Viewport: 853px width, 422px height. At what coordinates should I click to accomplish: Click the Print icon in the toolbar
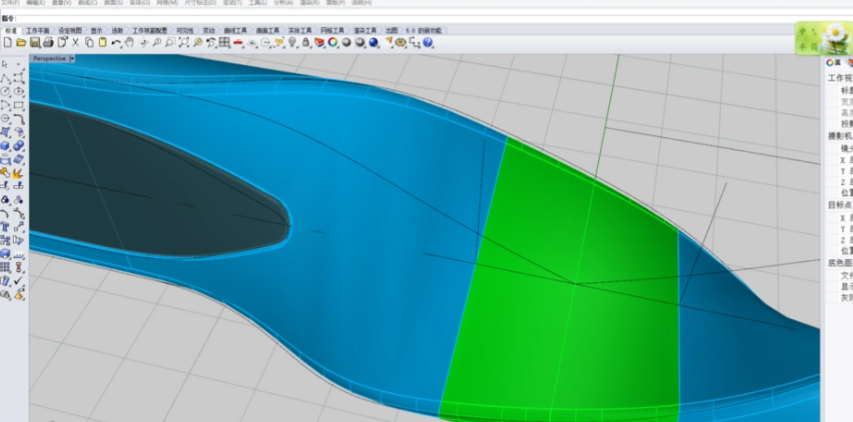pos(47,43)
